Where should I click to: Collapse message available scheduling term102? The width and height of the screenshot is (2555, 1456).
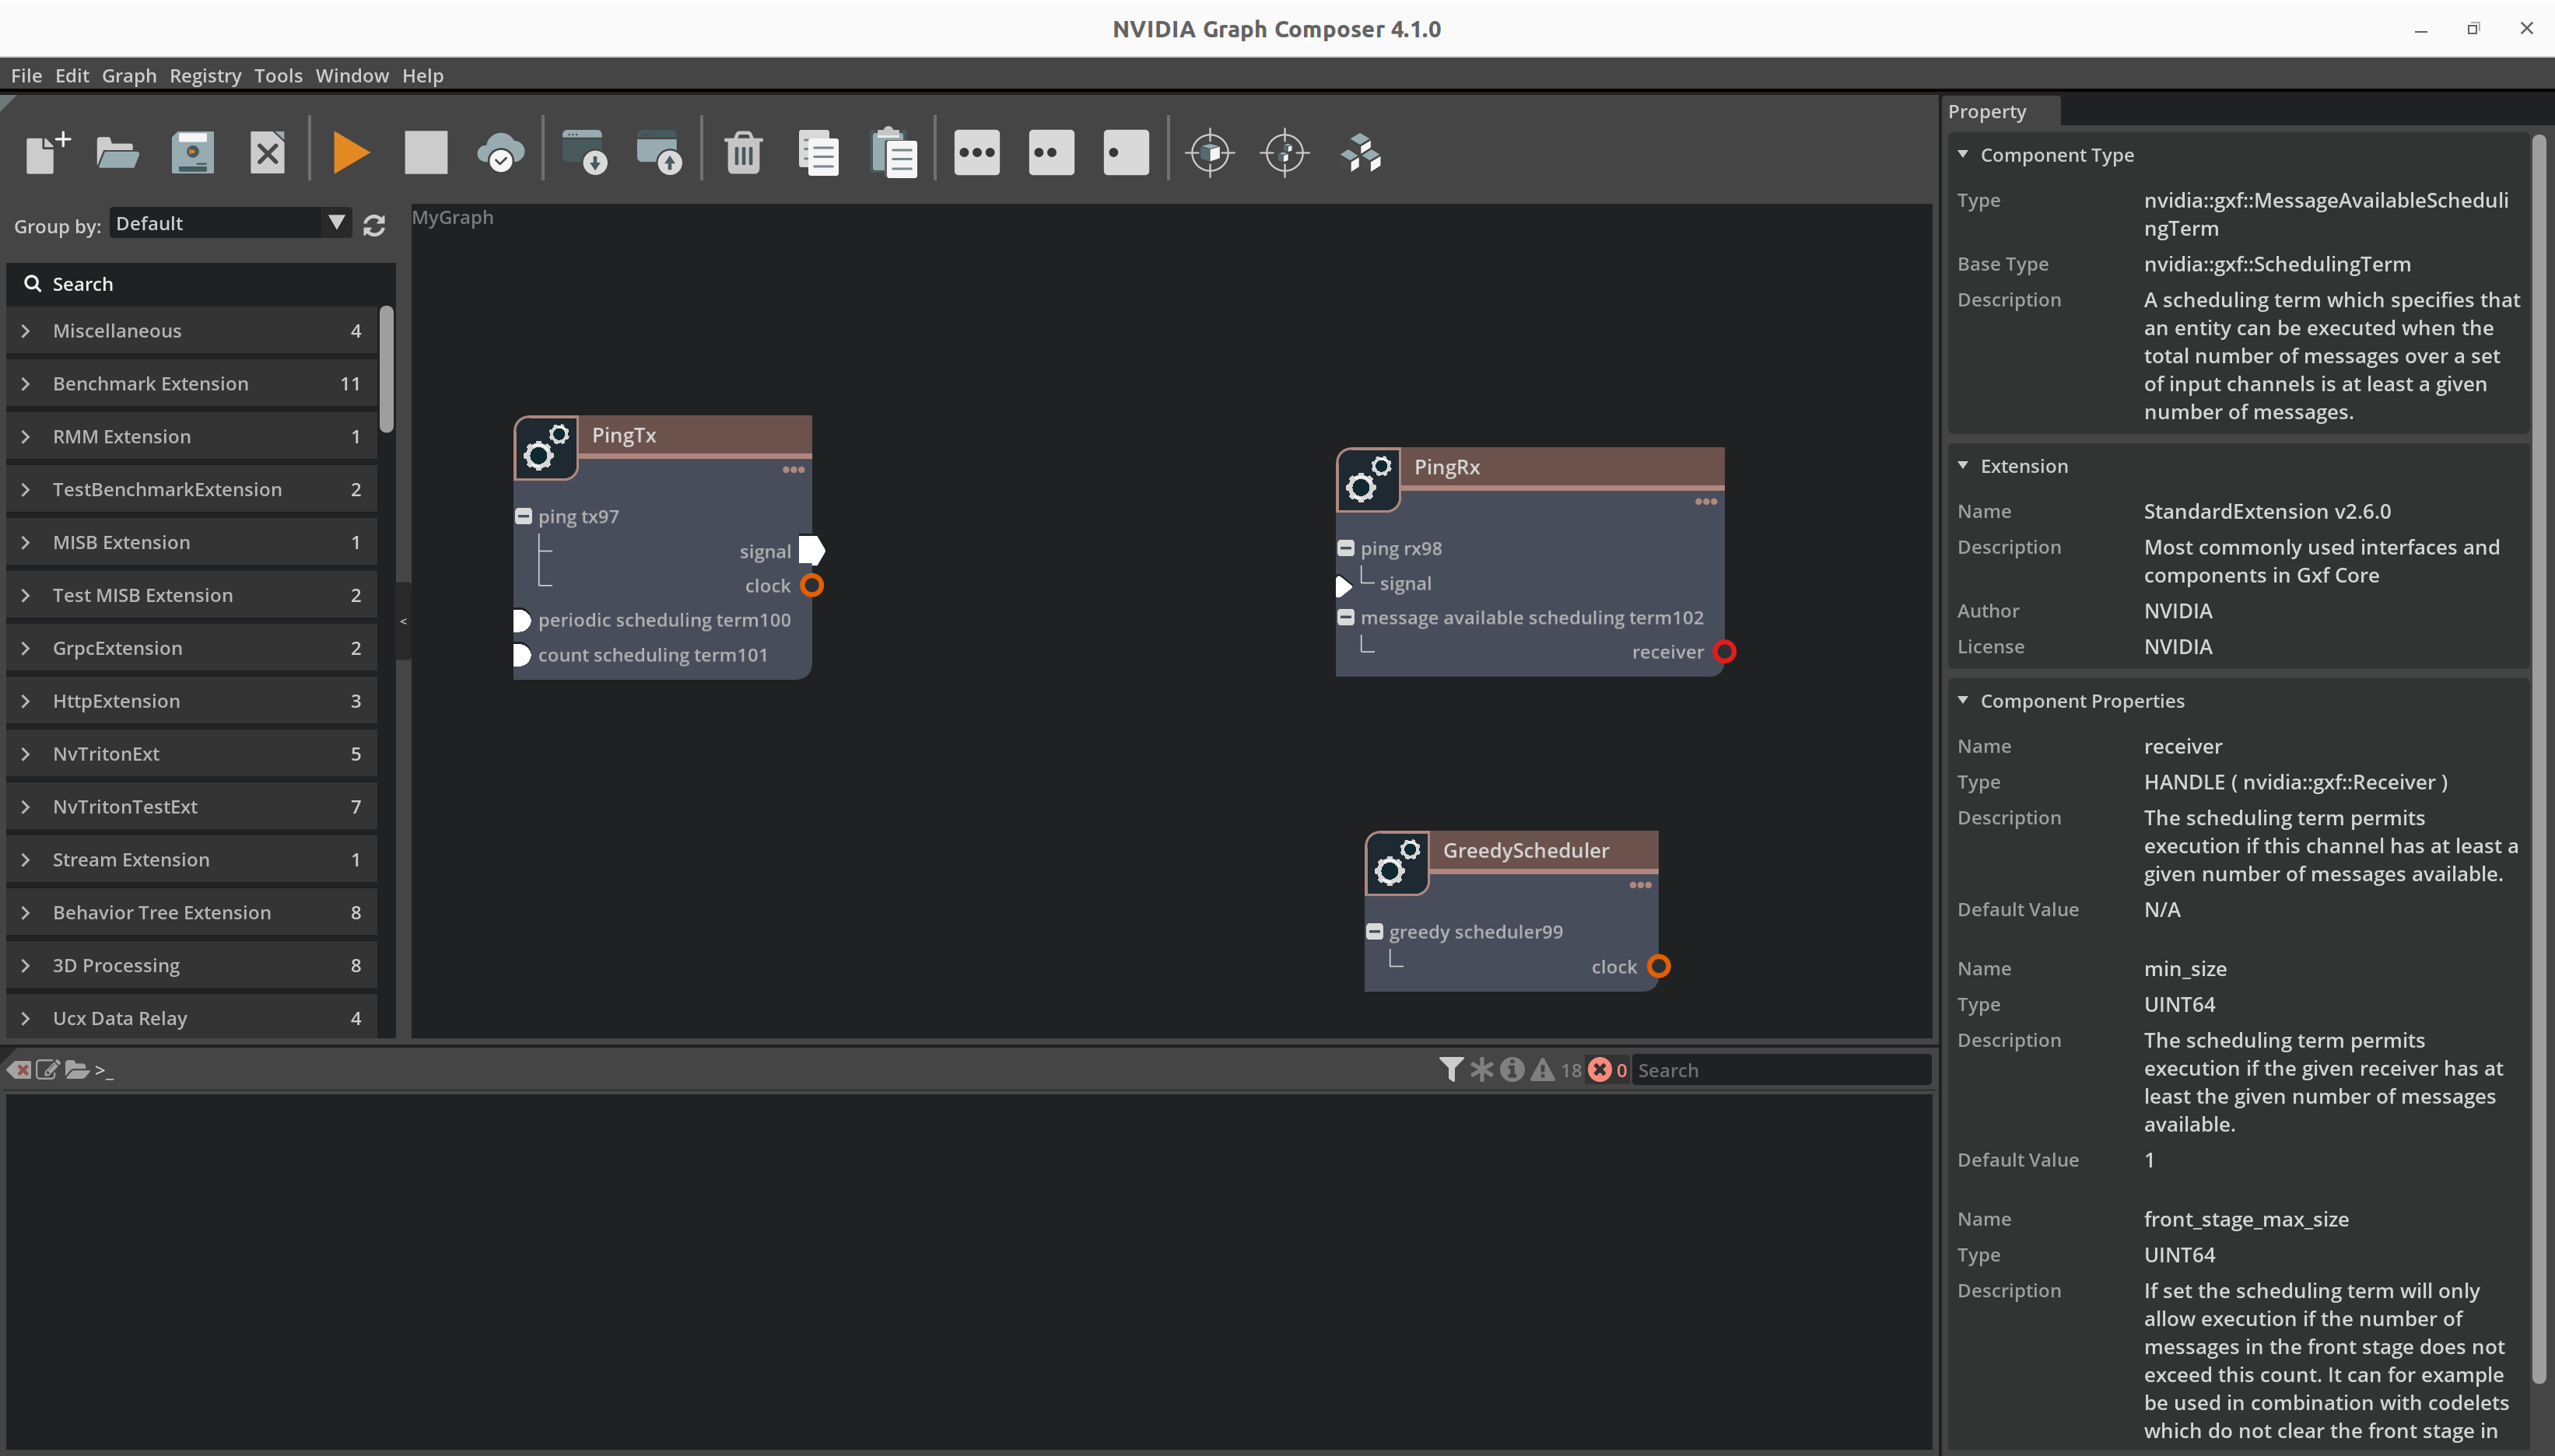coord(1346,617)
